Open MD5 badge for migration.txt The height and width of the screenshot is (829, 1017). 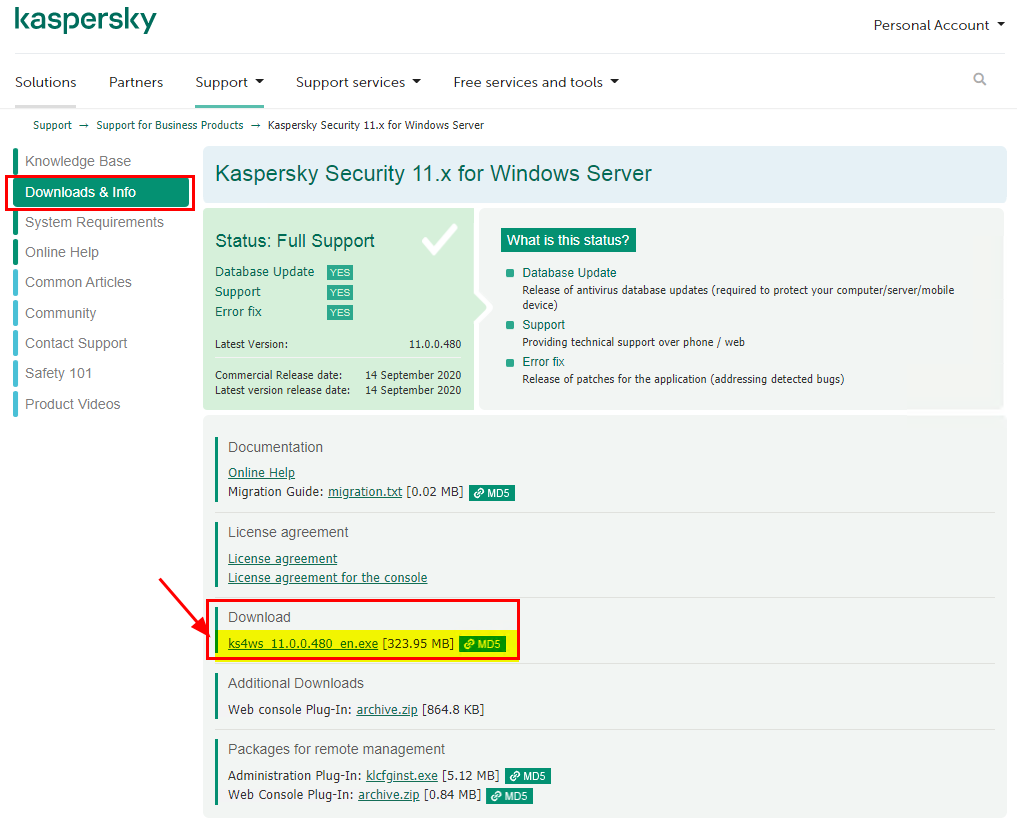click(492, 493)
